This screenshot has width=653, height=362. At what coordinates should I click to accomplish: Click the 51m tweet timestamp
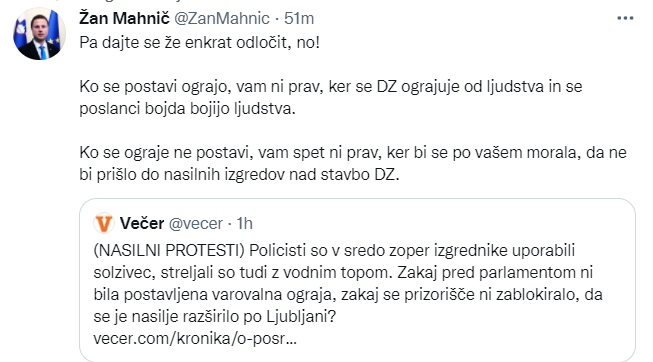click(299, 18)
